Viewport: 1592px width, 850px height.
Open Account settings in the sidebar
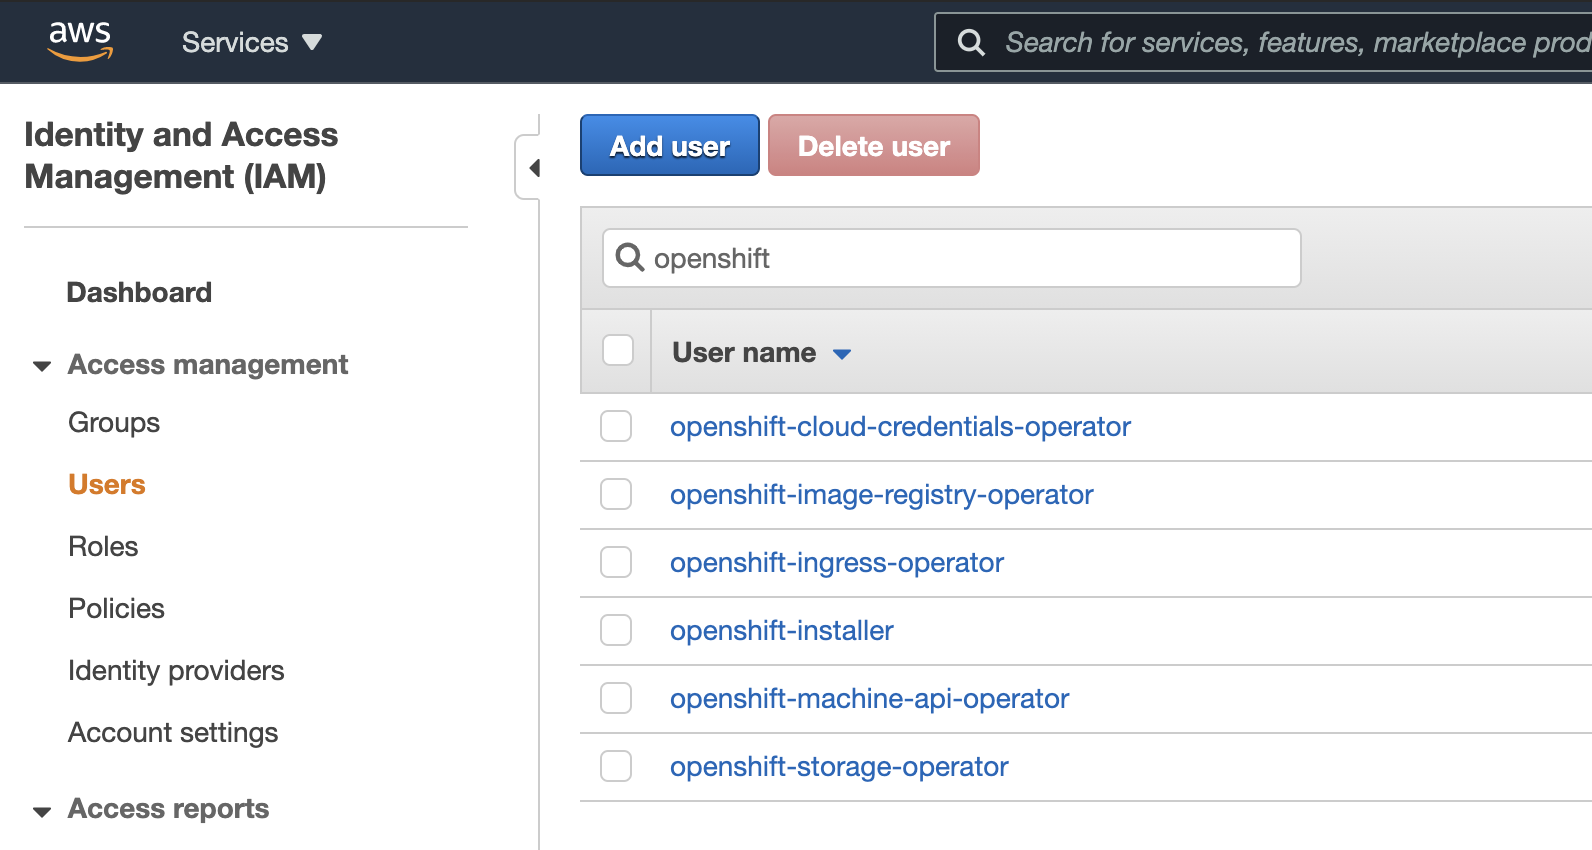pos(173,733)
